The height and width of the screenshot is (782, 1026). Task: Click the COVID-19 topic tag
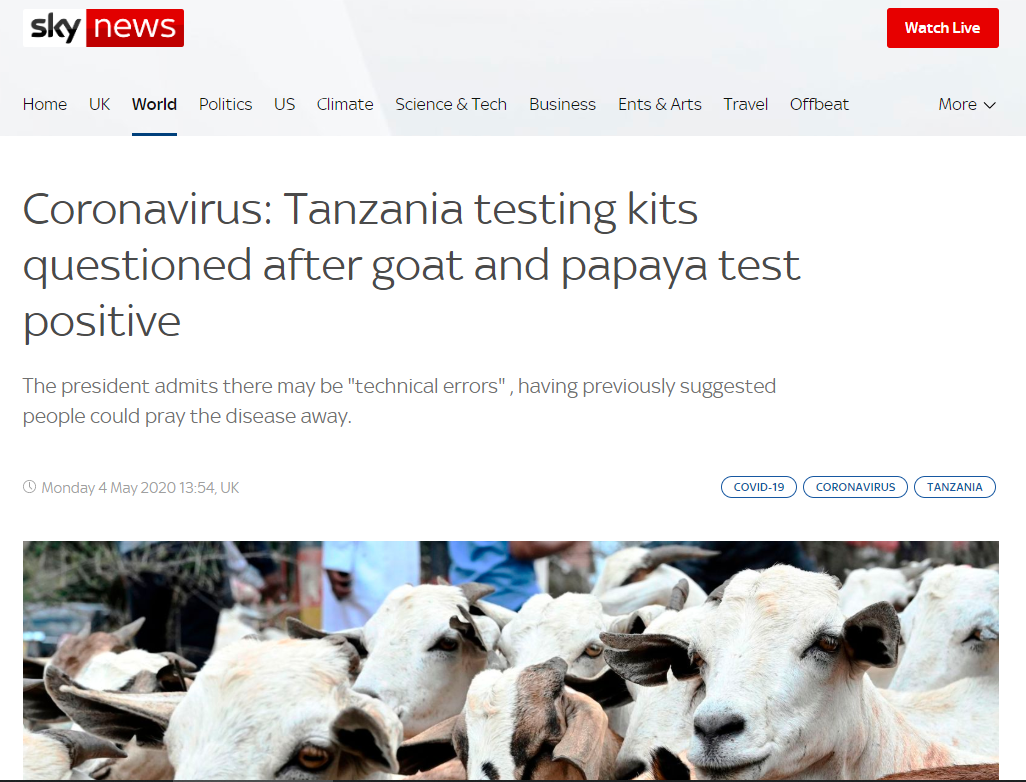(x=758, y=487)
